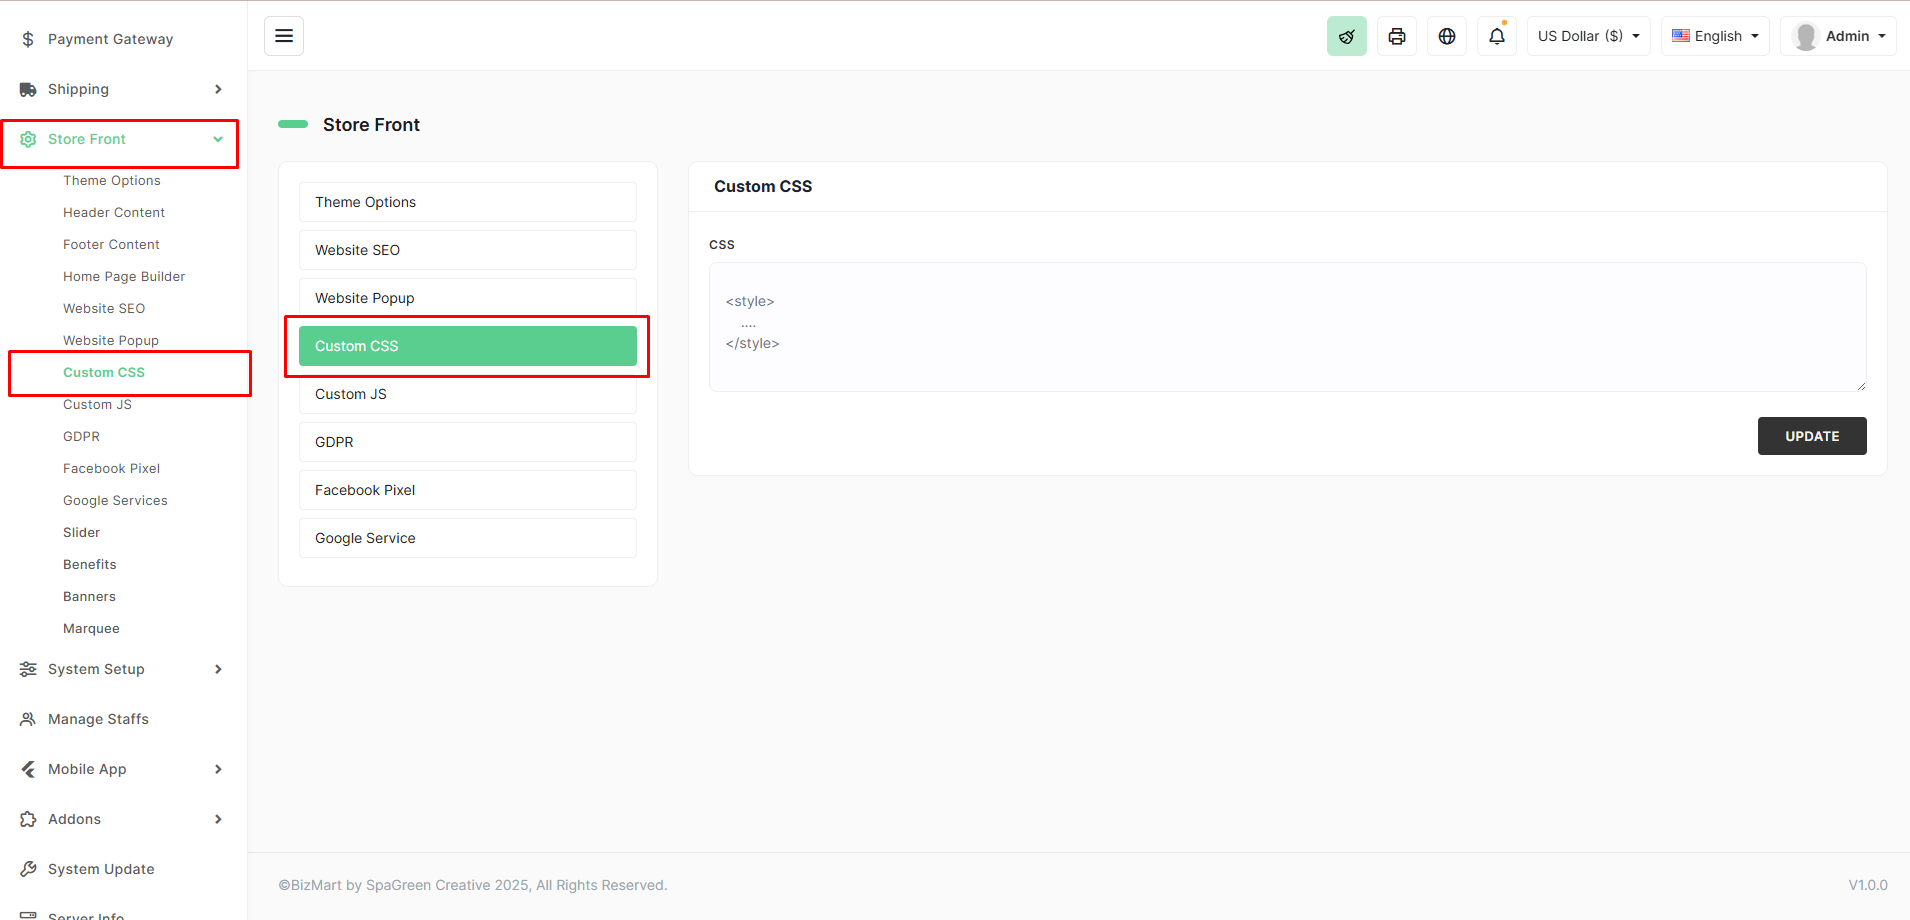The height and width of the screenshot is (920, 1910).
Task: Expand the System Setup menu section
Action: [x=97, y=668]
